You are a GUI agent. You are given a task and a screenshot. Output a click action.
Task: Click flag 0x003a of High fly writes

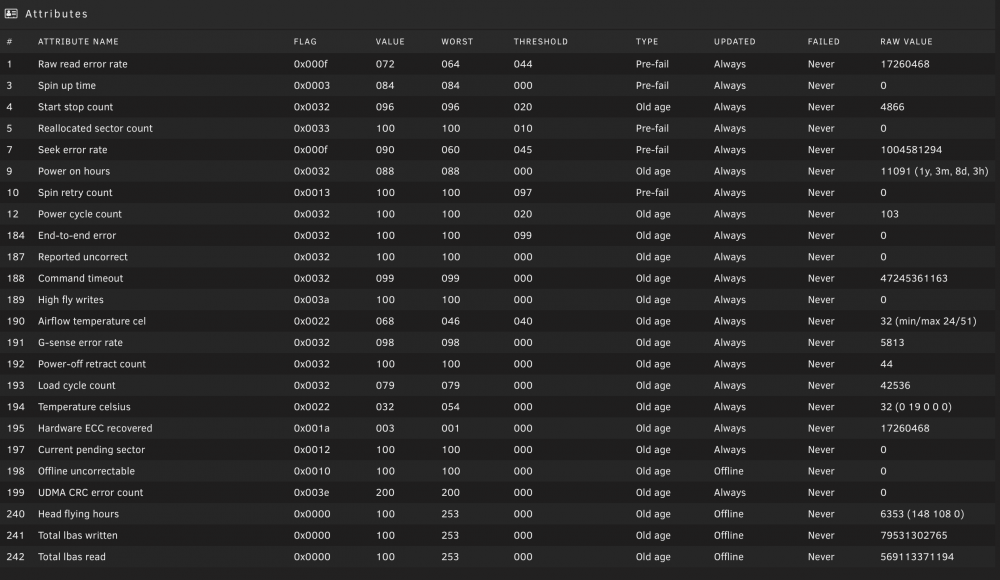pos(312,300)
